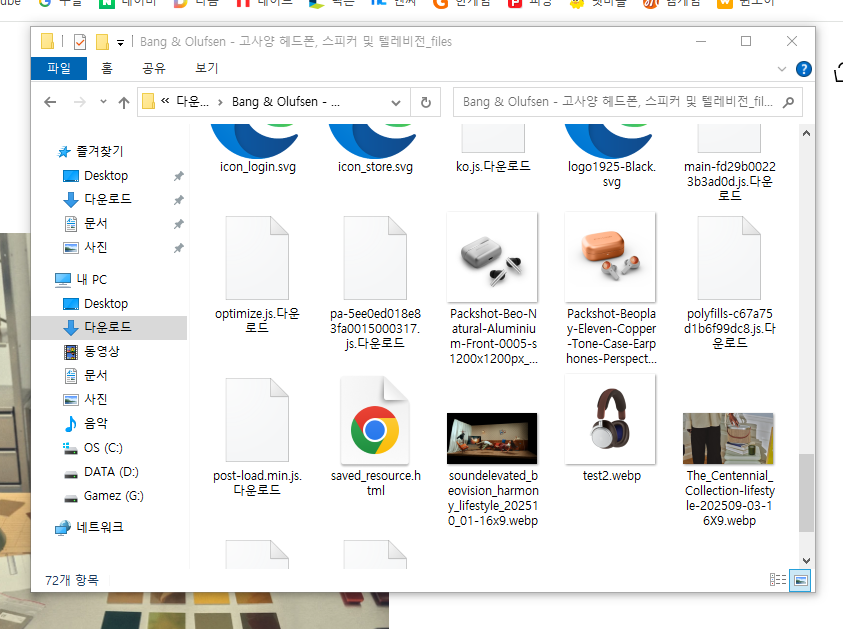Open pinned Desktop under 즐겨찾기

click(106, 176)
